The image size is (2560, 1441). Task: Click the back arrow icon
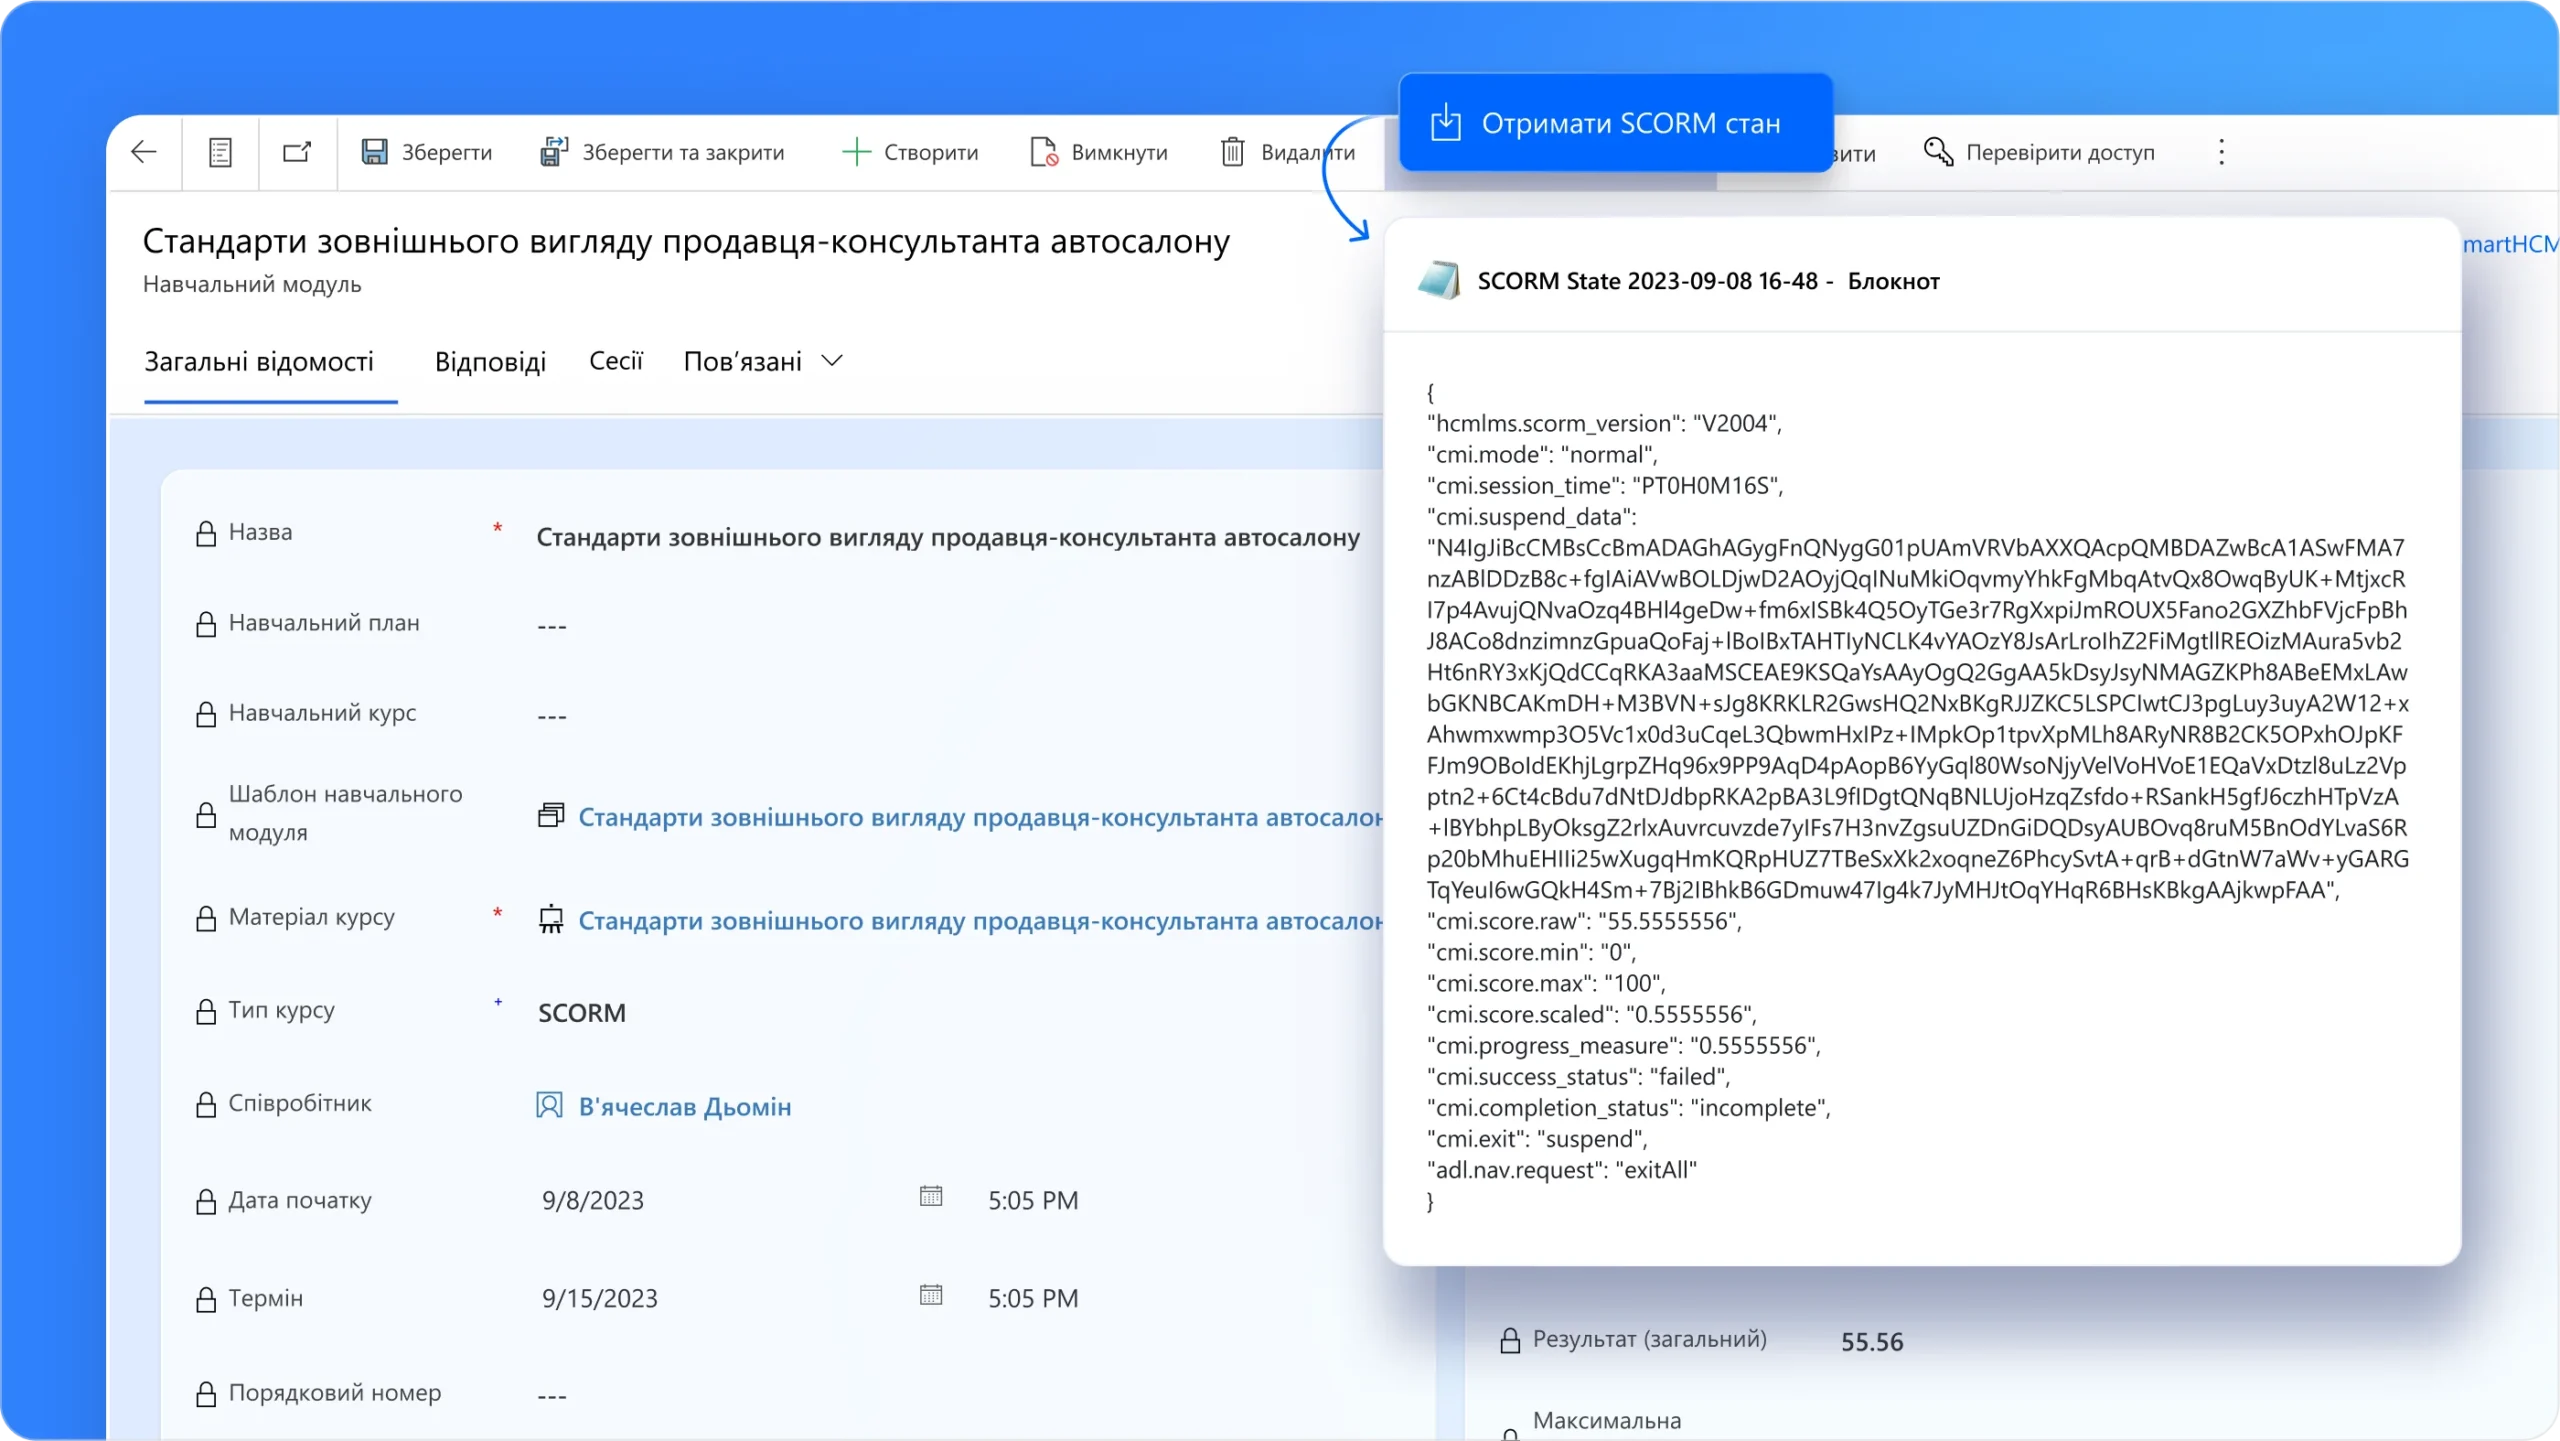144,152
